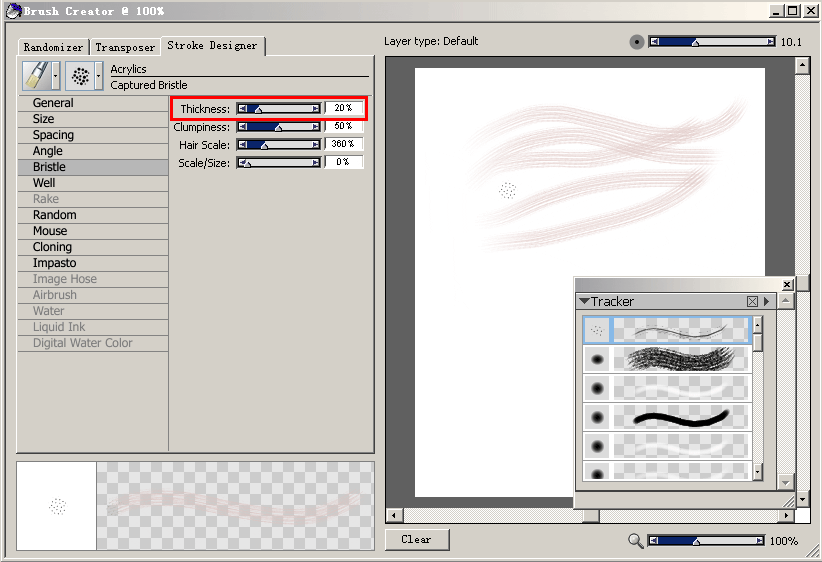The width and height of the screenshot is (822, 562).
Task: Click the Clumpiness 50% value field
Action: [343, 126]
